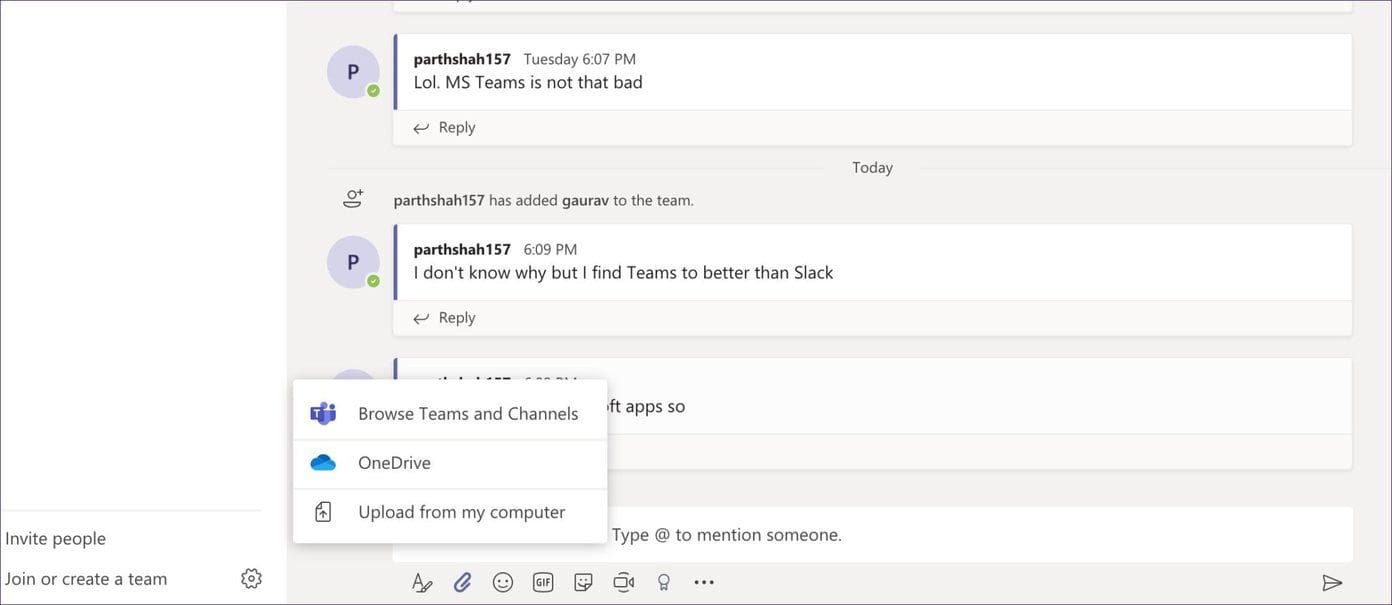Click the upload file icon
The height and width of the screenshot is (605, 1392).
[x=323, y=512]
